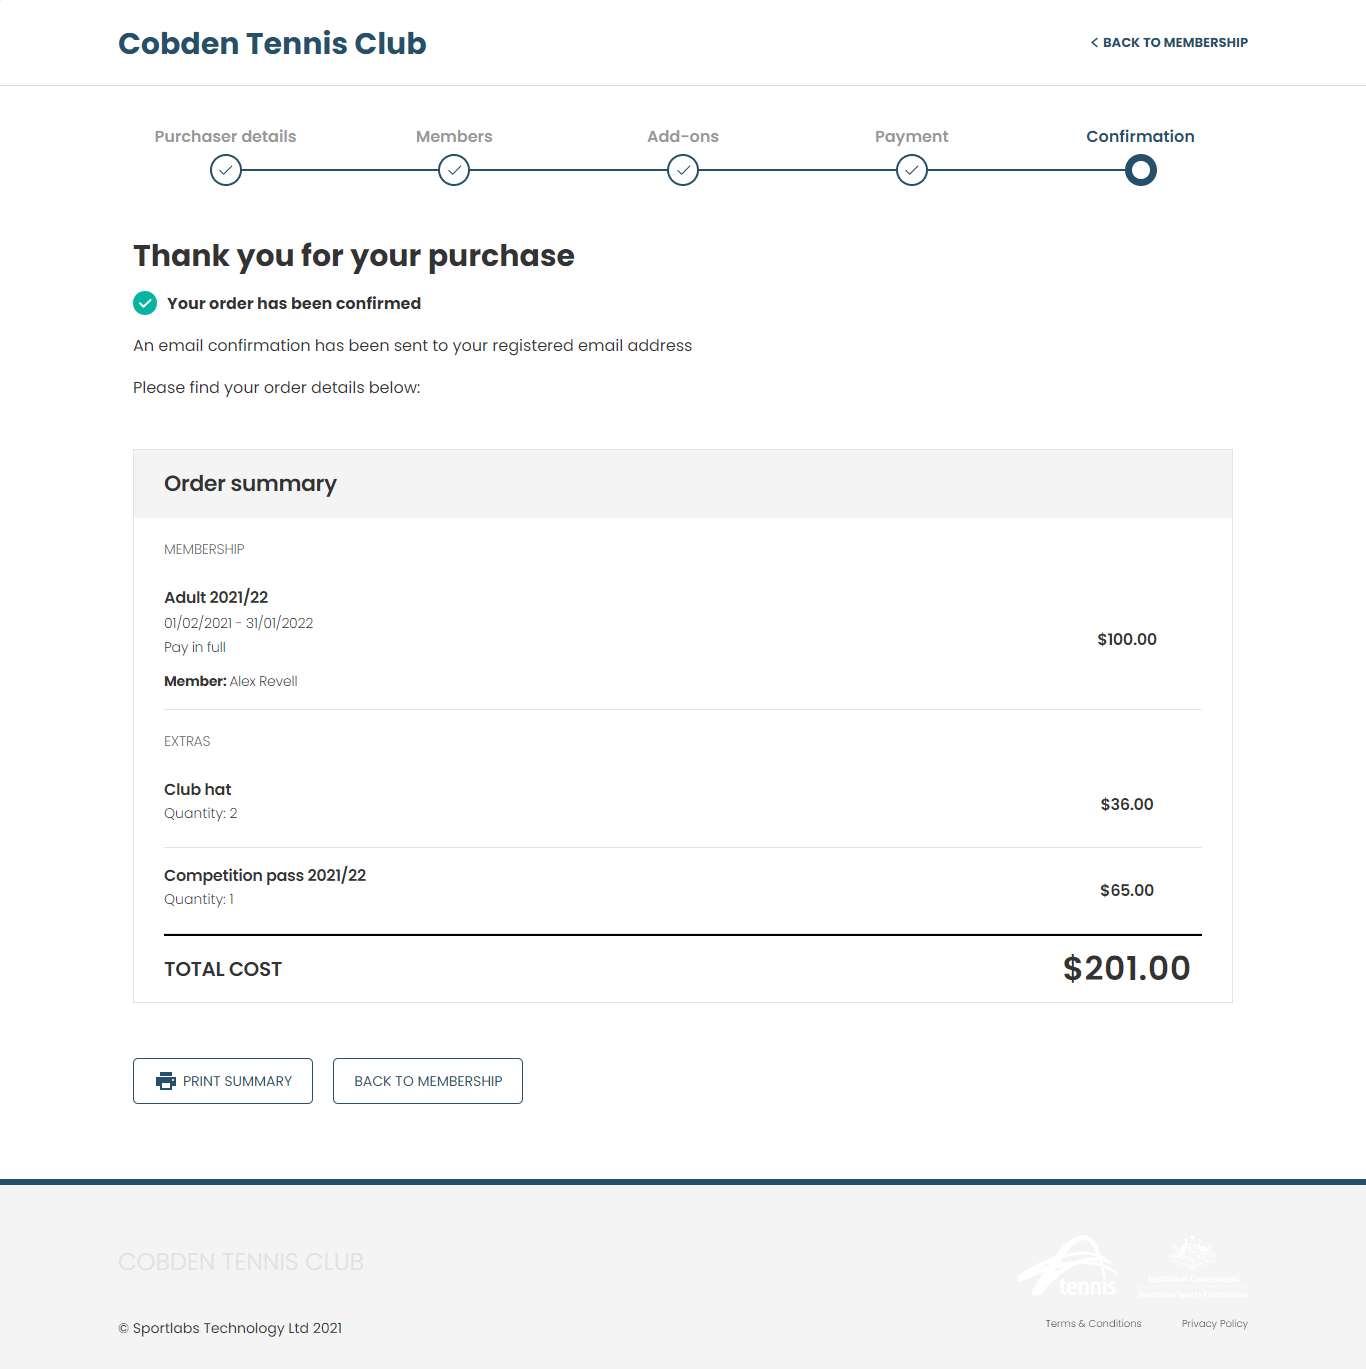Open the Terms & Conditions link
Image resolution: width=1366 pixels, height=1369 pixels.
(1093, 1323)
